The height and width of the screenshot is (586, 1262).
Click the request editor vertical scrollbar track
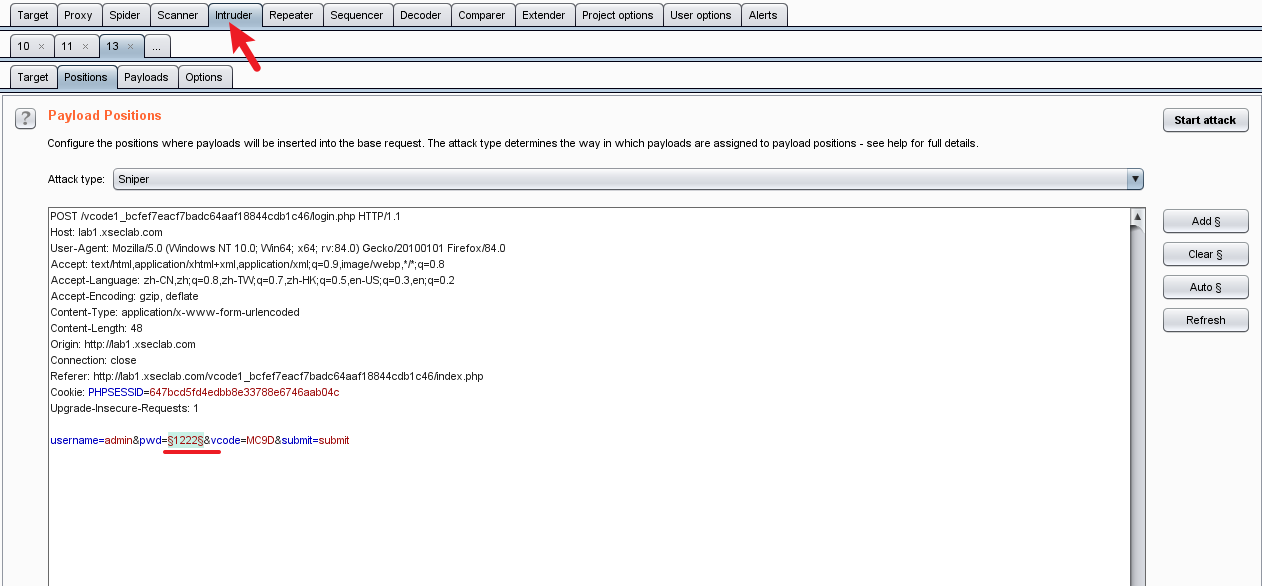point(1137,405)
